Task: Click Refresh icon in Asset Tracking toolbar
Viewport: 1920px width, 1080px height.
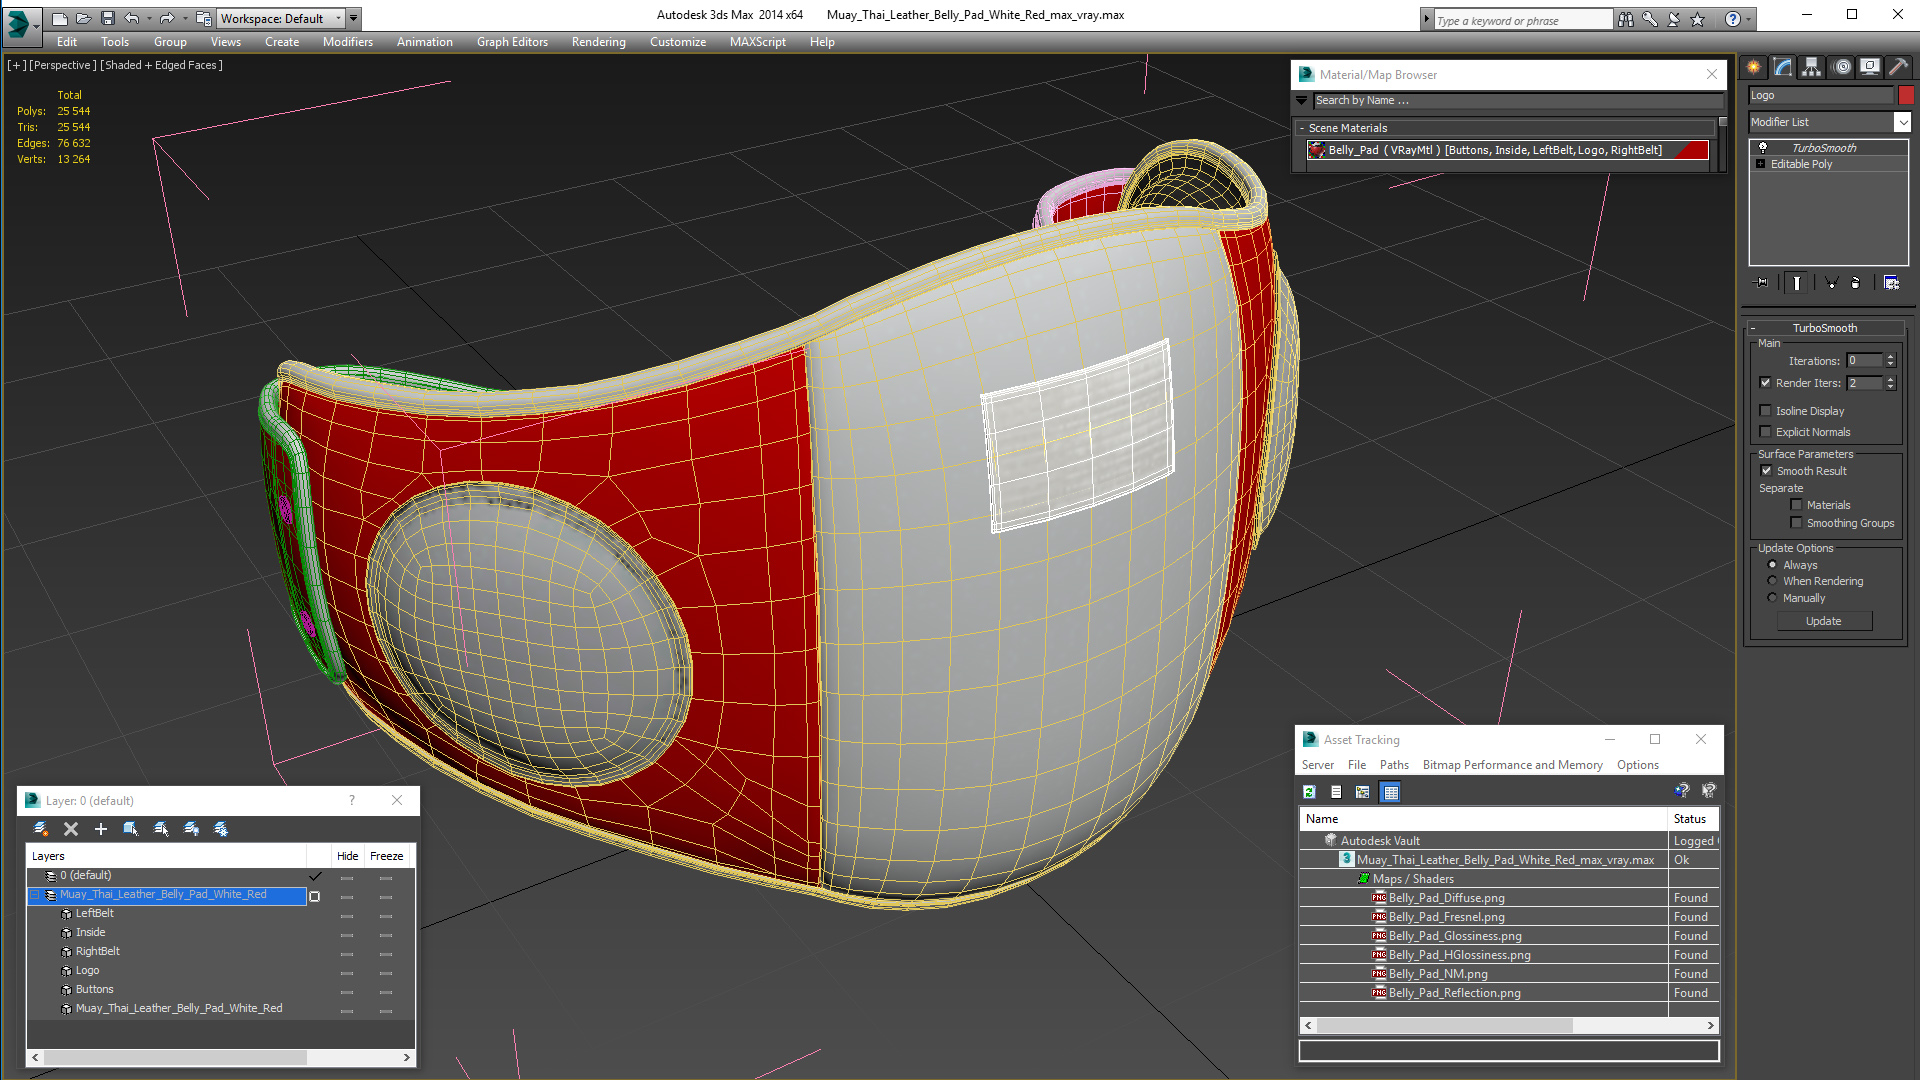Action: 1309,792
